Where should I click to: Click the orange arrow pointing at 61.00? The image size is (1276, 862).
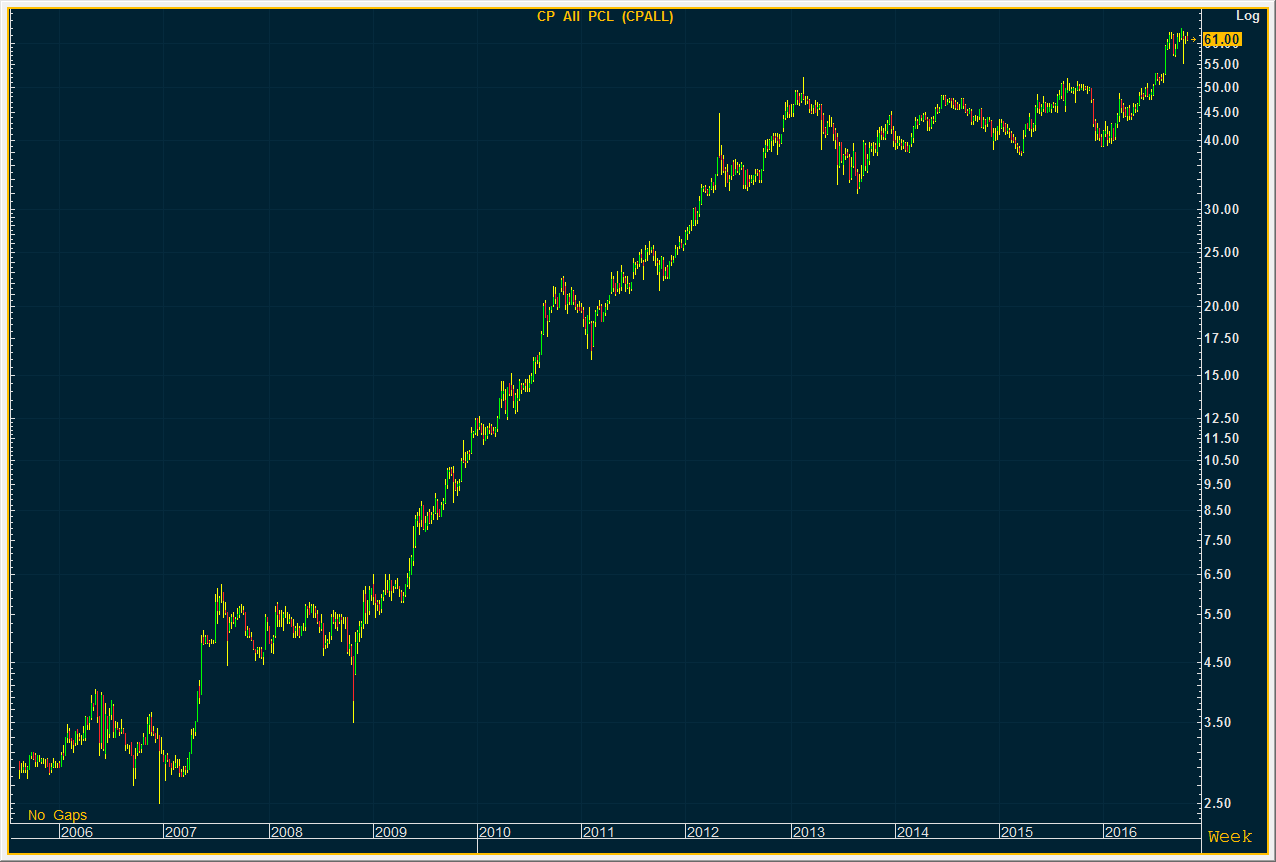[x=1194, y=40]
